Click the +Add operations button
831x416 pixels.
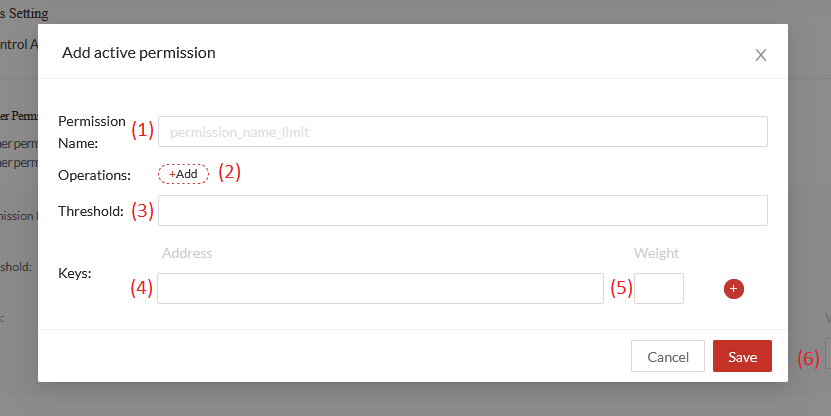pos(183,174)
